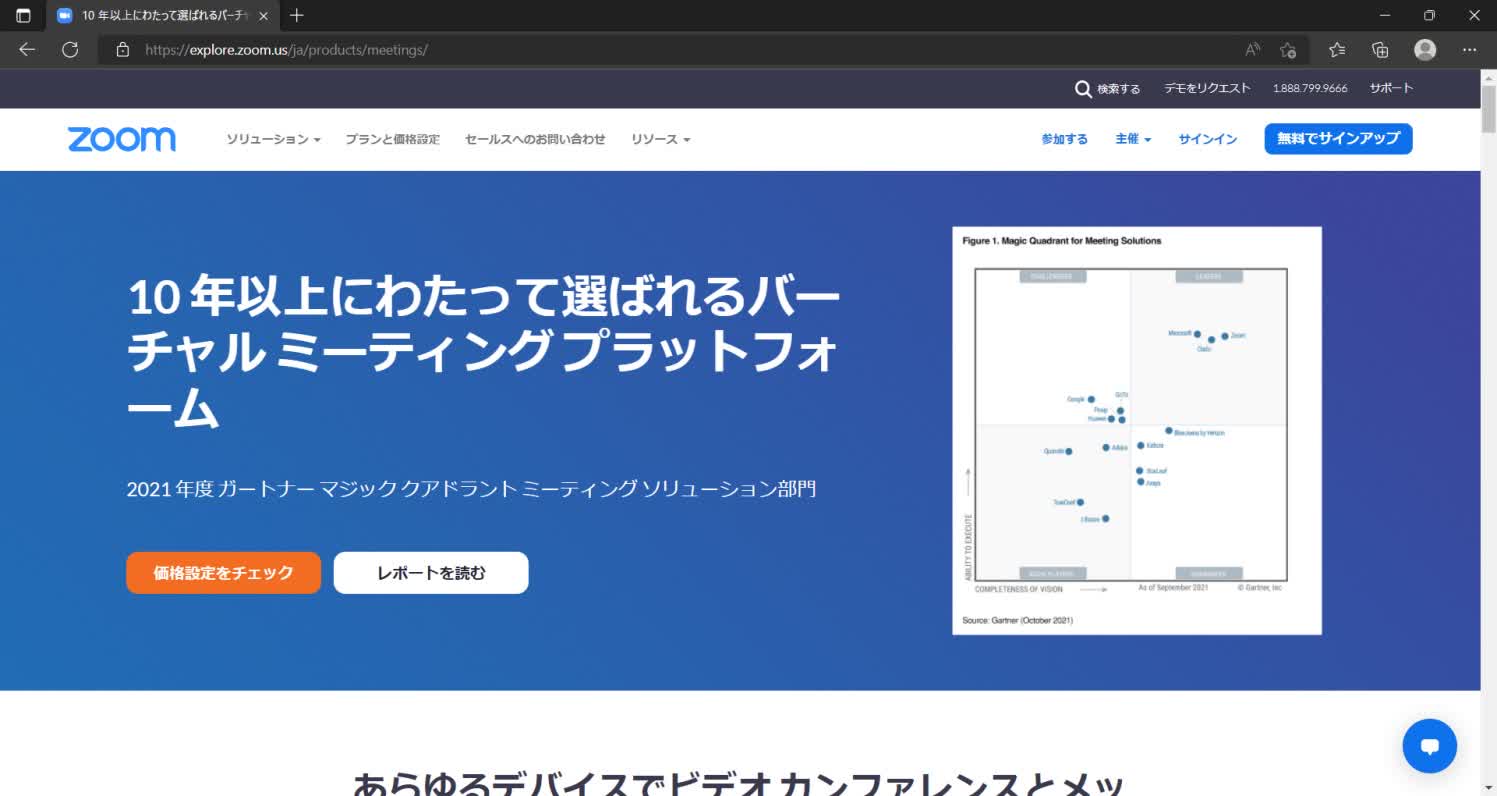Open the favorites list icon
The image size is (1497, 796).
(x=1337, y=49)
